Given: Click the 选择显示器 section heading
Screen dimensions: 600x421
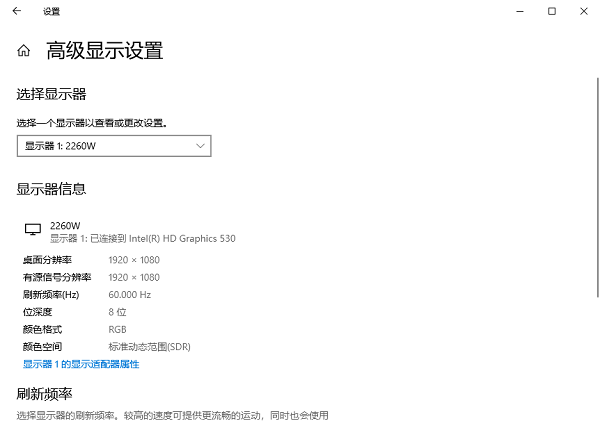Looking at the screenshot, I should click(51, 94).
